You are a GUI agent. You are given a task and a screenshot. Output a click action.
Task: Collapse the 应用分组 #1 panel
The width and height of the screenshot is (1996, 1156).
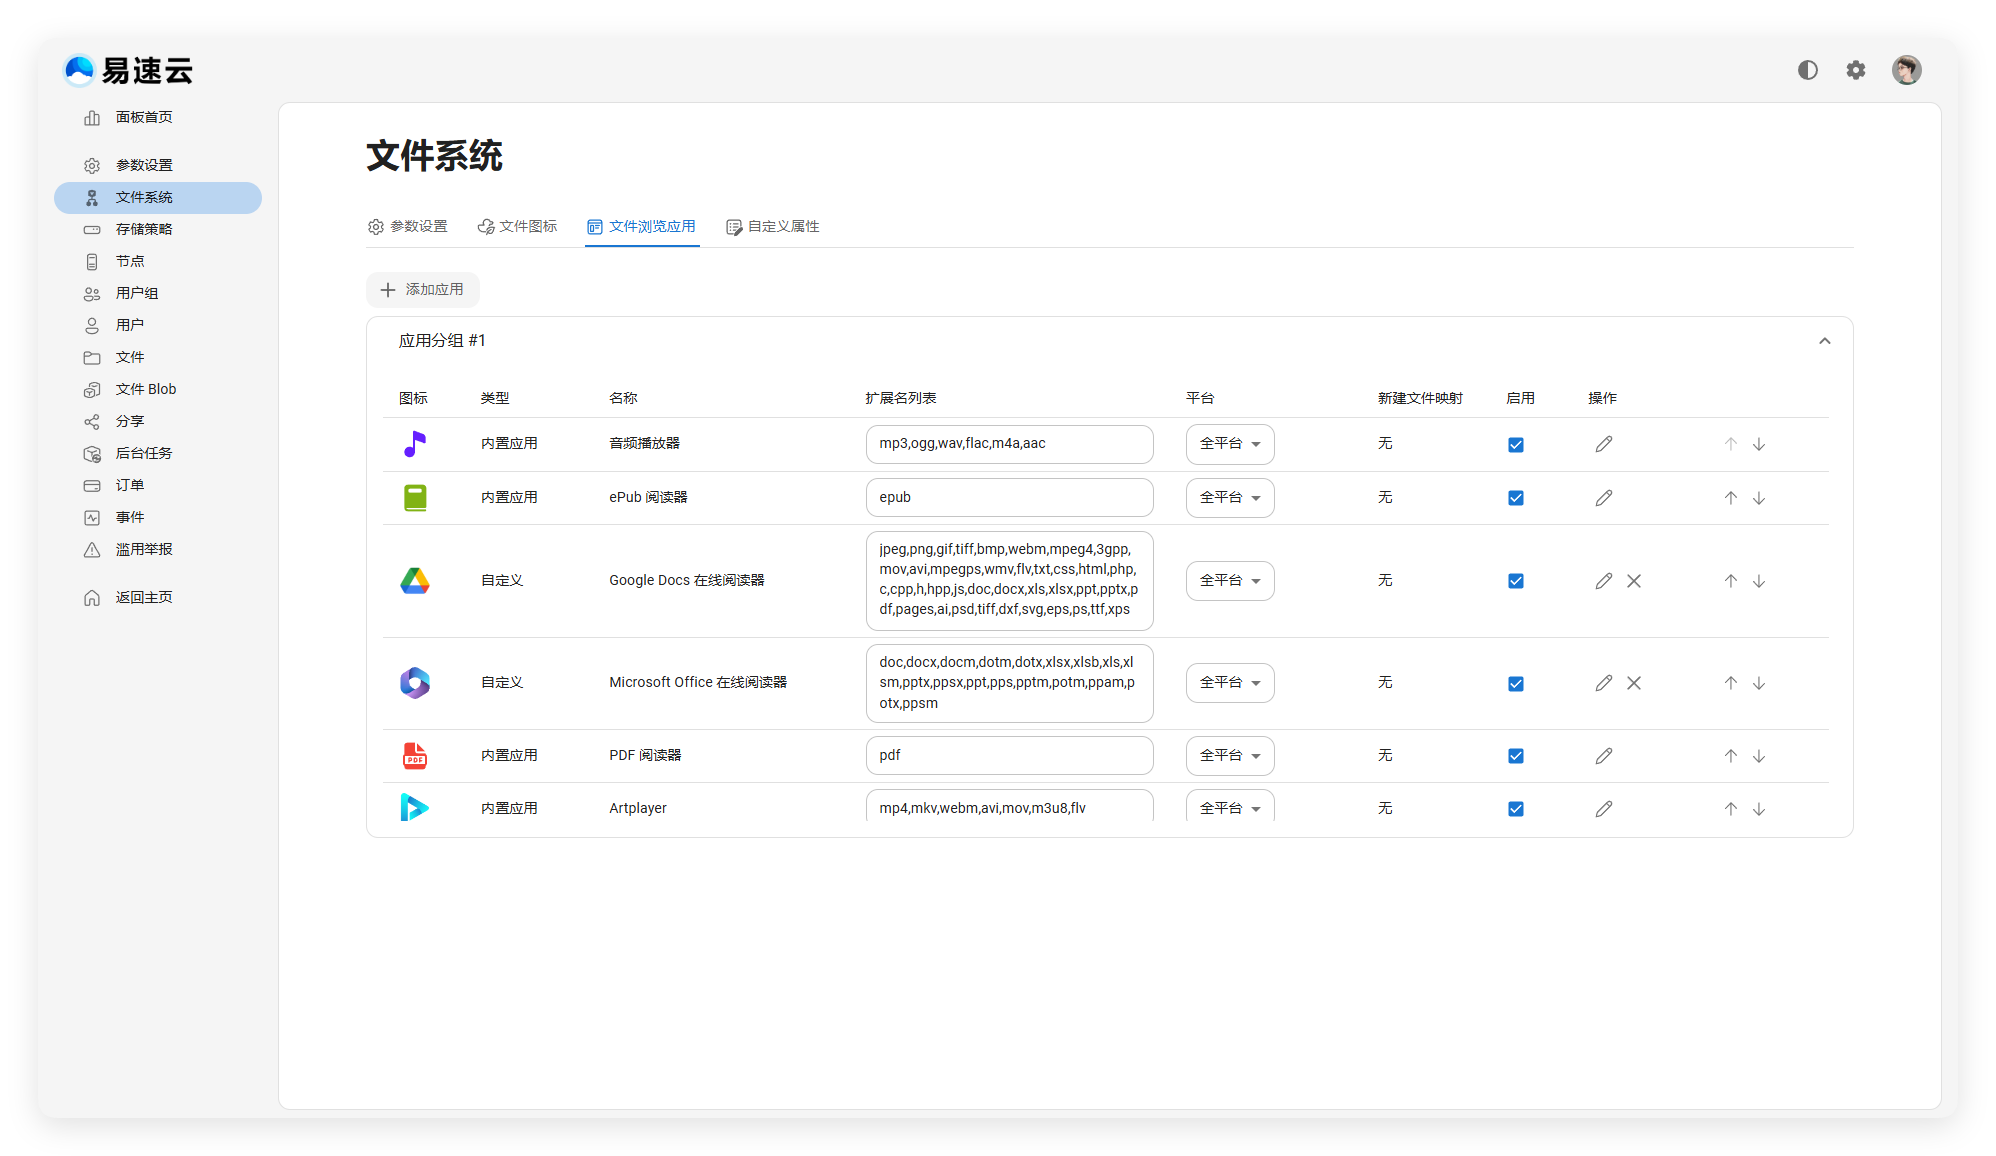[x=1824, y=341]
